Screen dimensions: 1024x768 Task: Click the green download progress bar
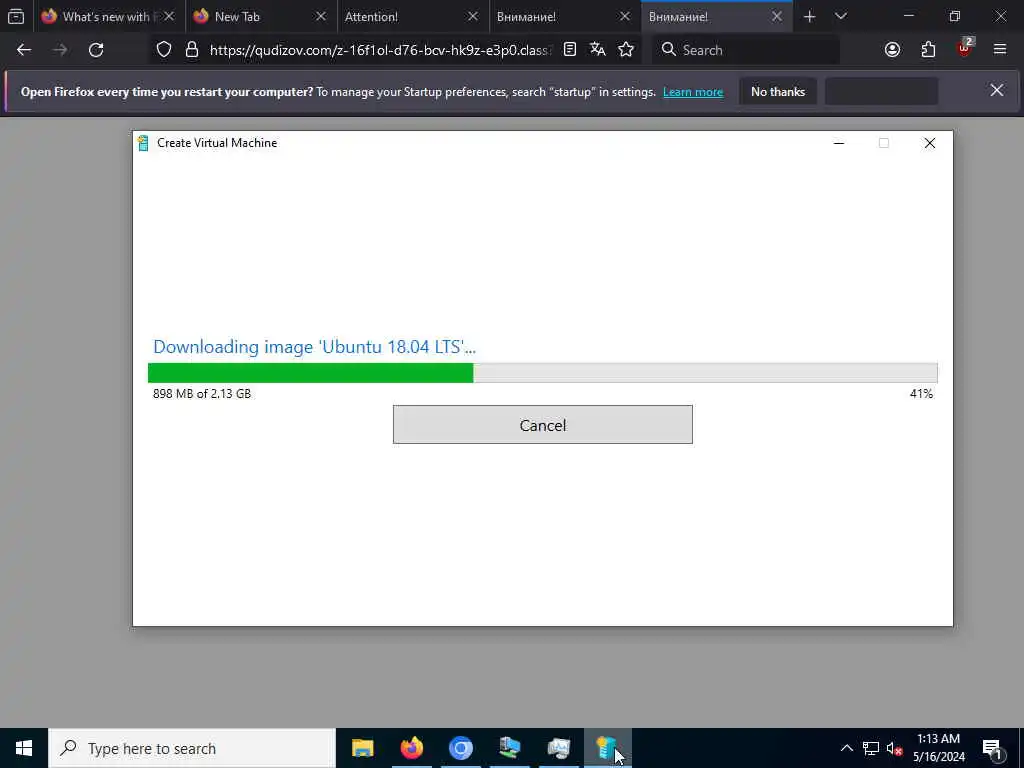click(543, 373)
